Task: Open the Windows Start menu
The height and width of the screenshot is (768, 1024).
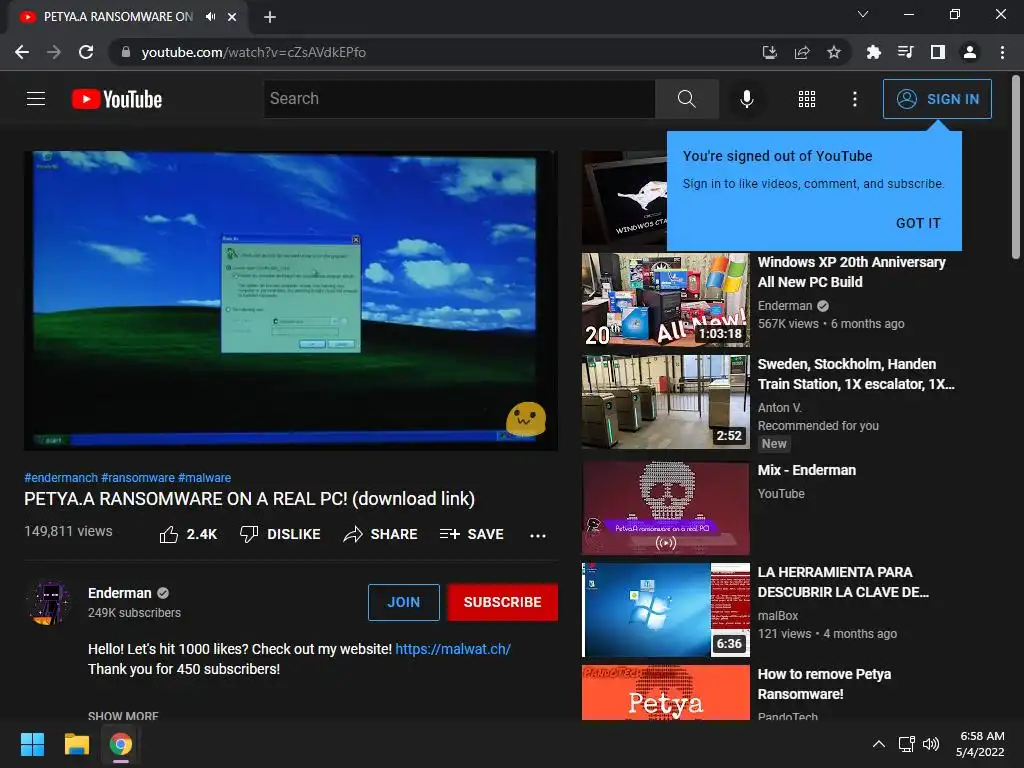Action: click(x=32, y=744)
